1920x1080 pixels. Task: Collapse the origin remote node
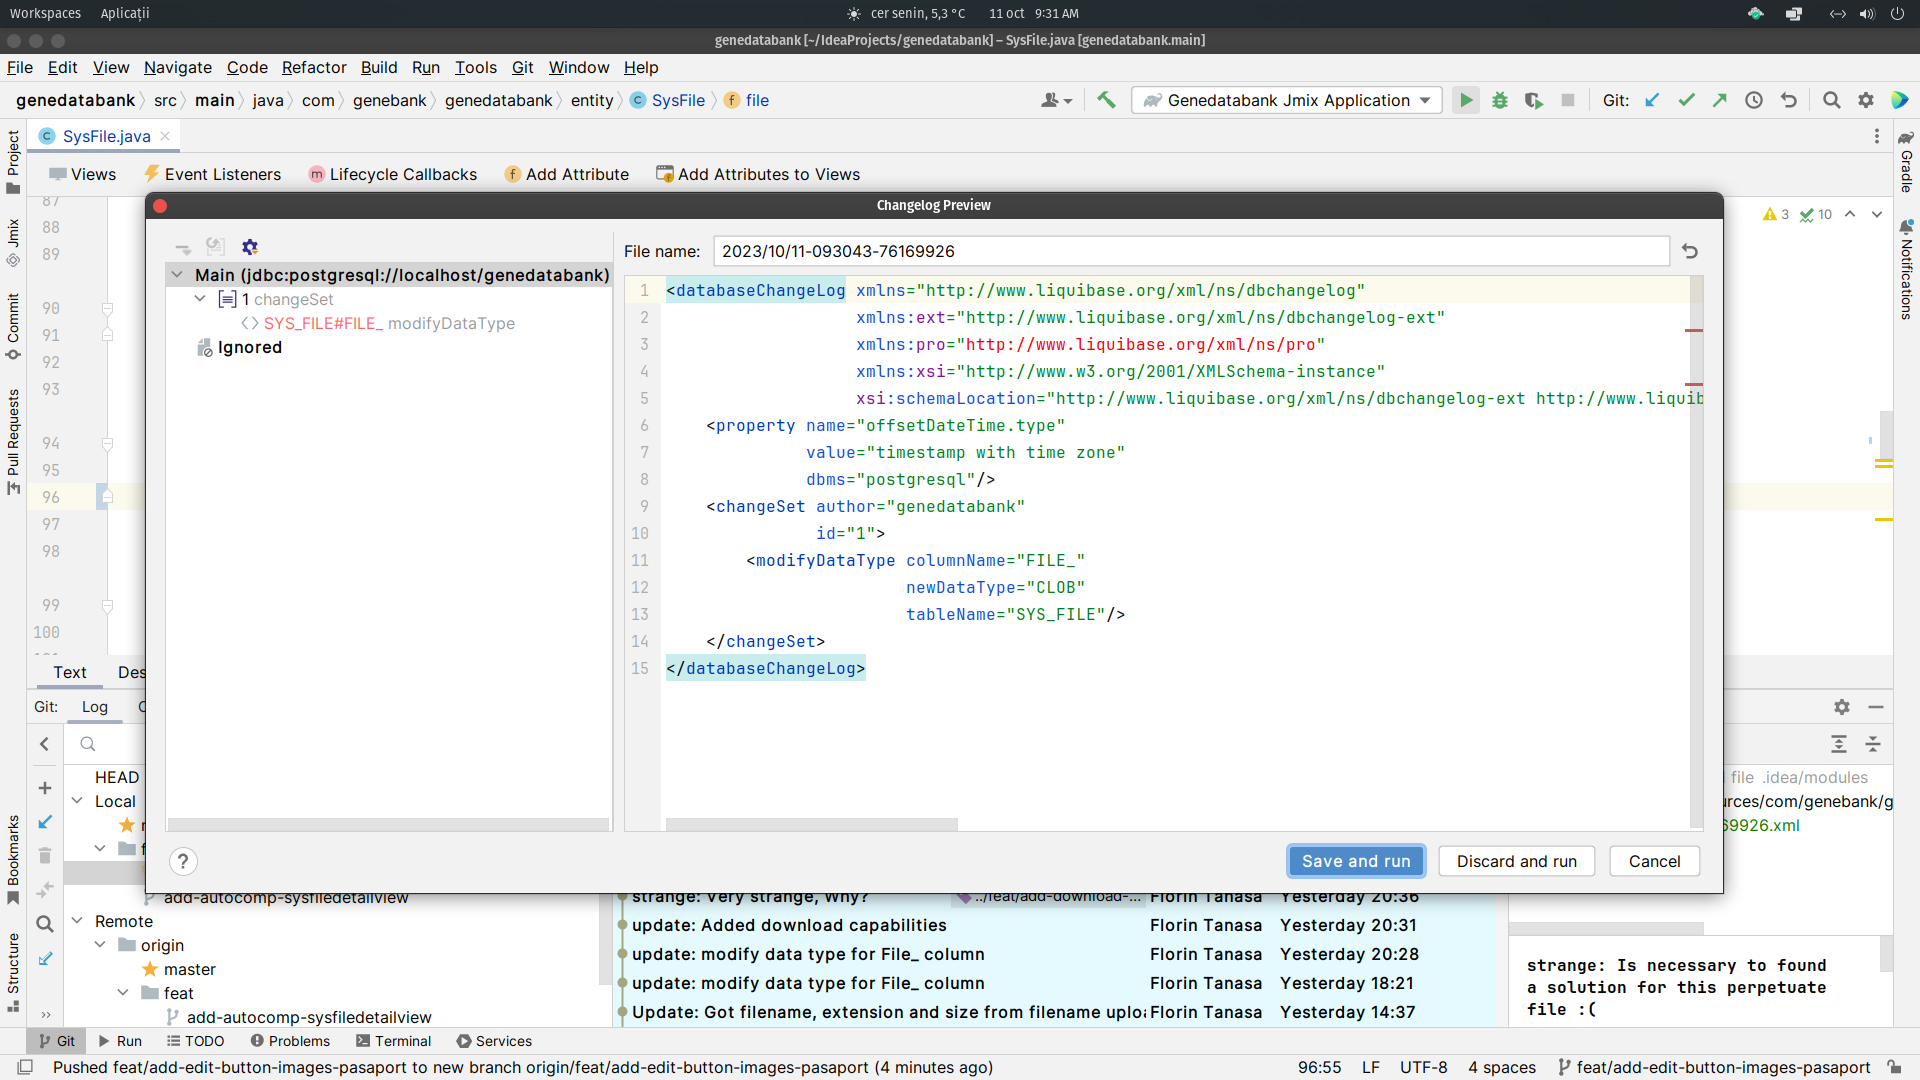[x=100, y=945]
